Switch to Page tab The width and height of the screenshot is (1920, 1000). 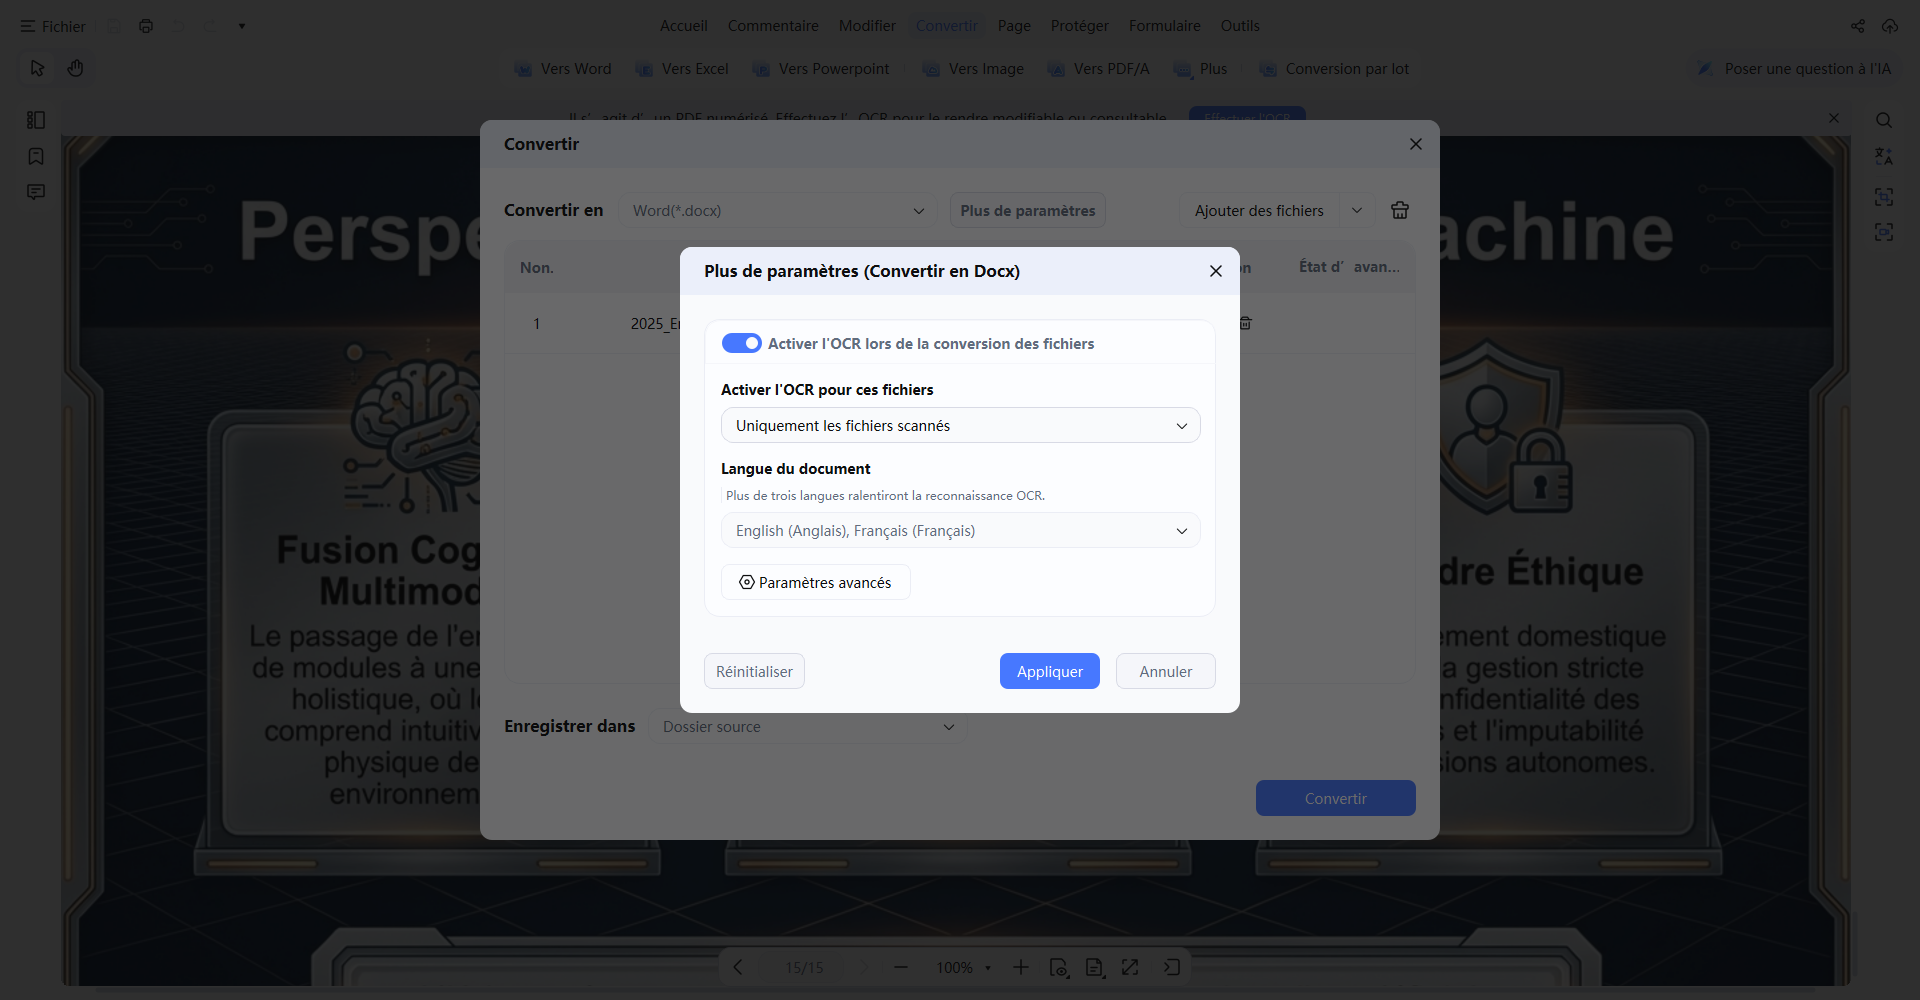1014,26
